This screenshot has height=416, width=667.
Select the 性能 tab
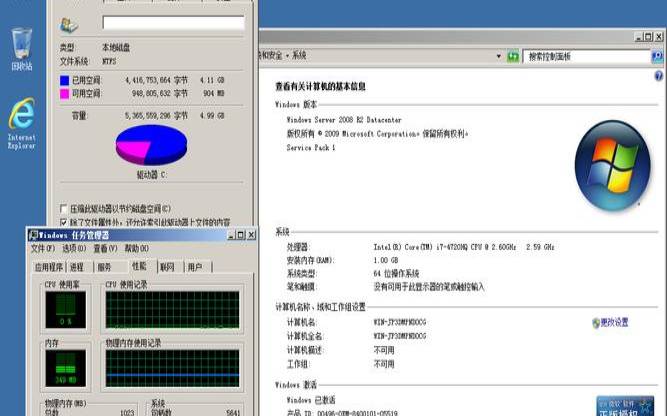(x=140, y=266)
